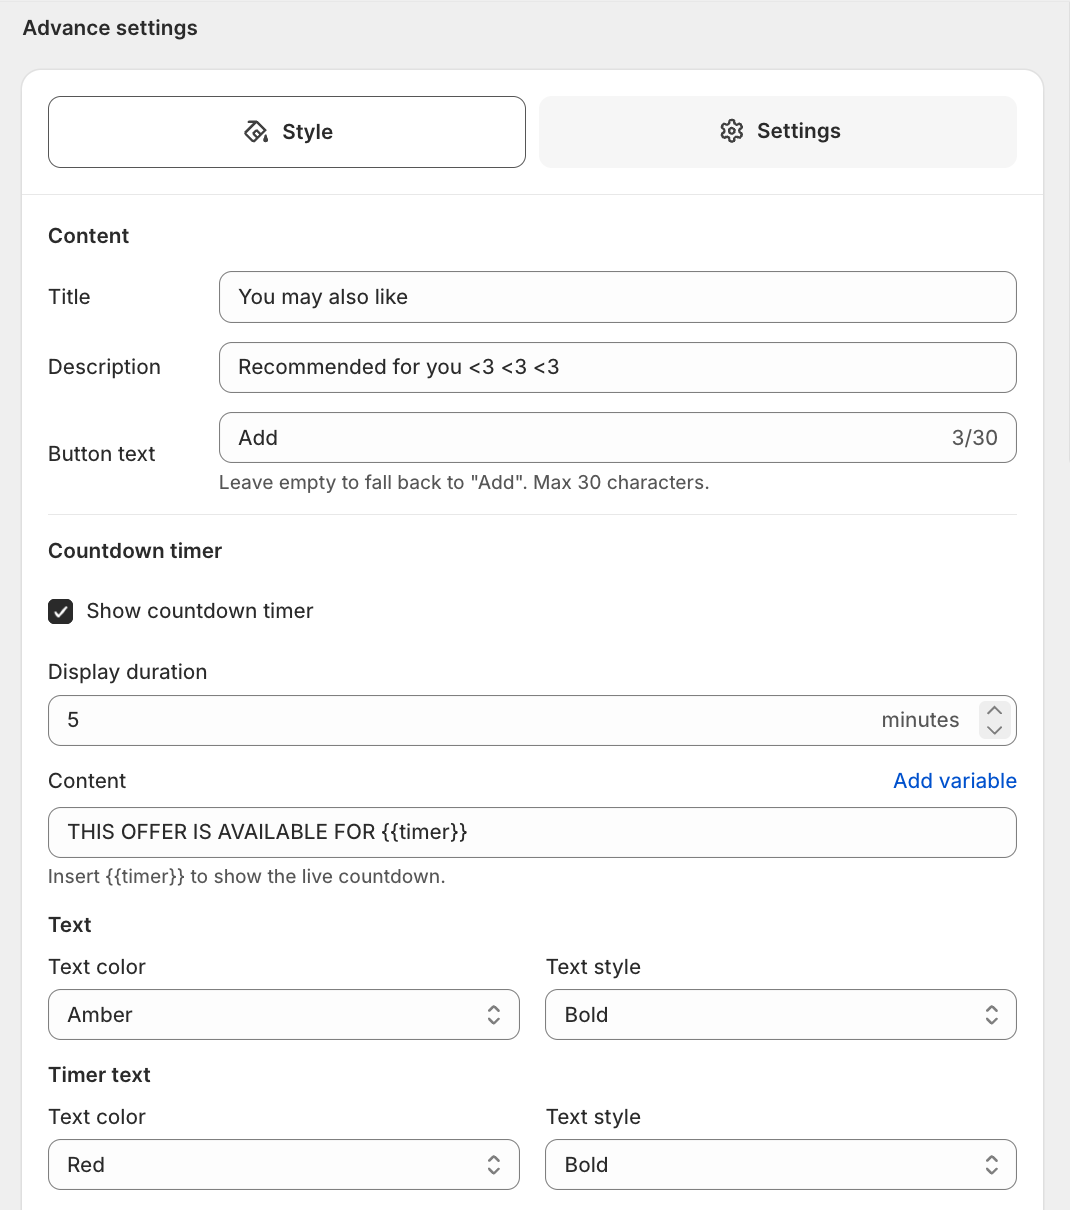
Task: Open Timer text color dropdown showing Red
Action: 284,1165
